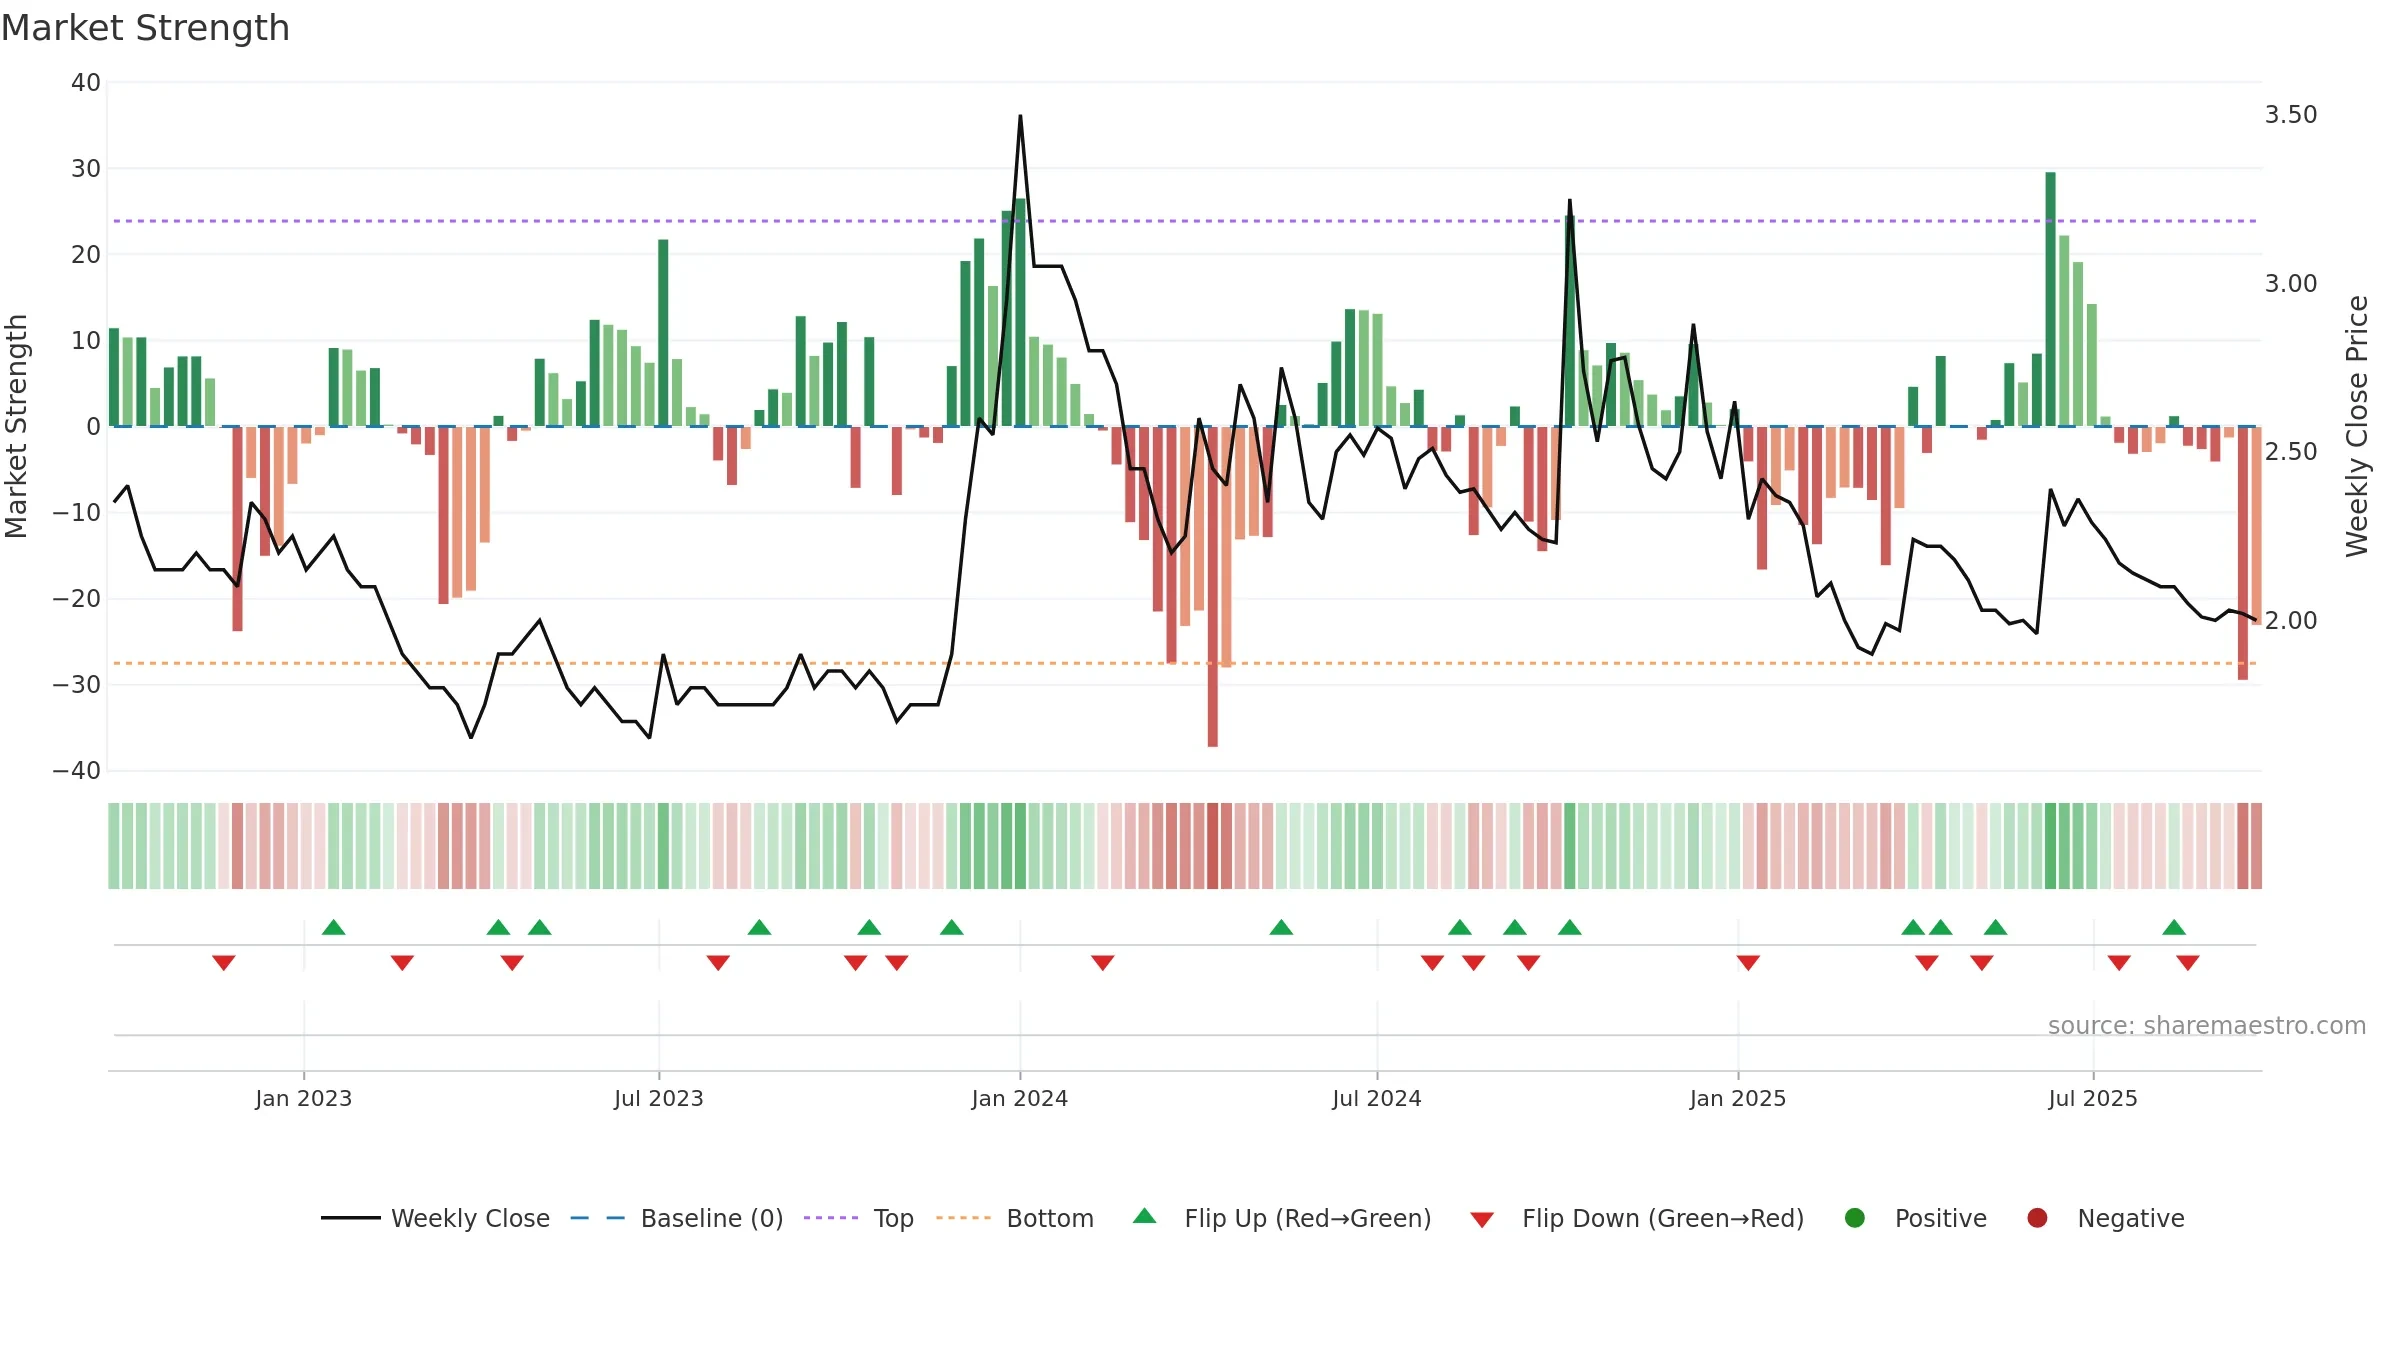Click the Flip Down marker just after Jan 2025
Viewport: 2400px width, 1350px height.
tap(1748, 963)
